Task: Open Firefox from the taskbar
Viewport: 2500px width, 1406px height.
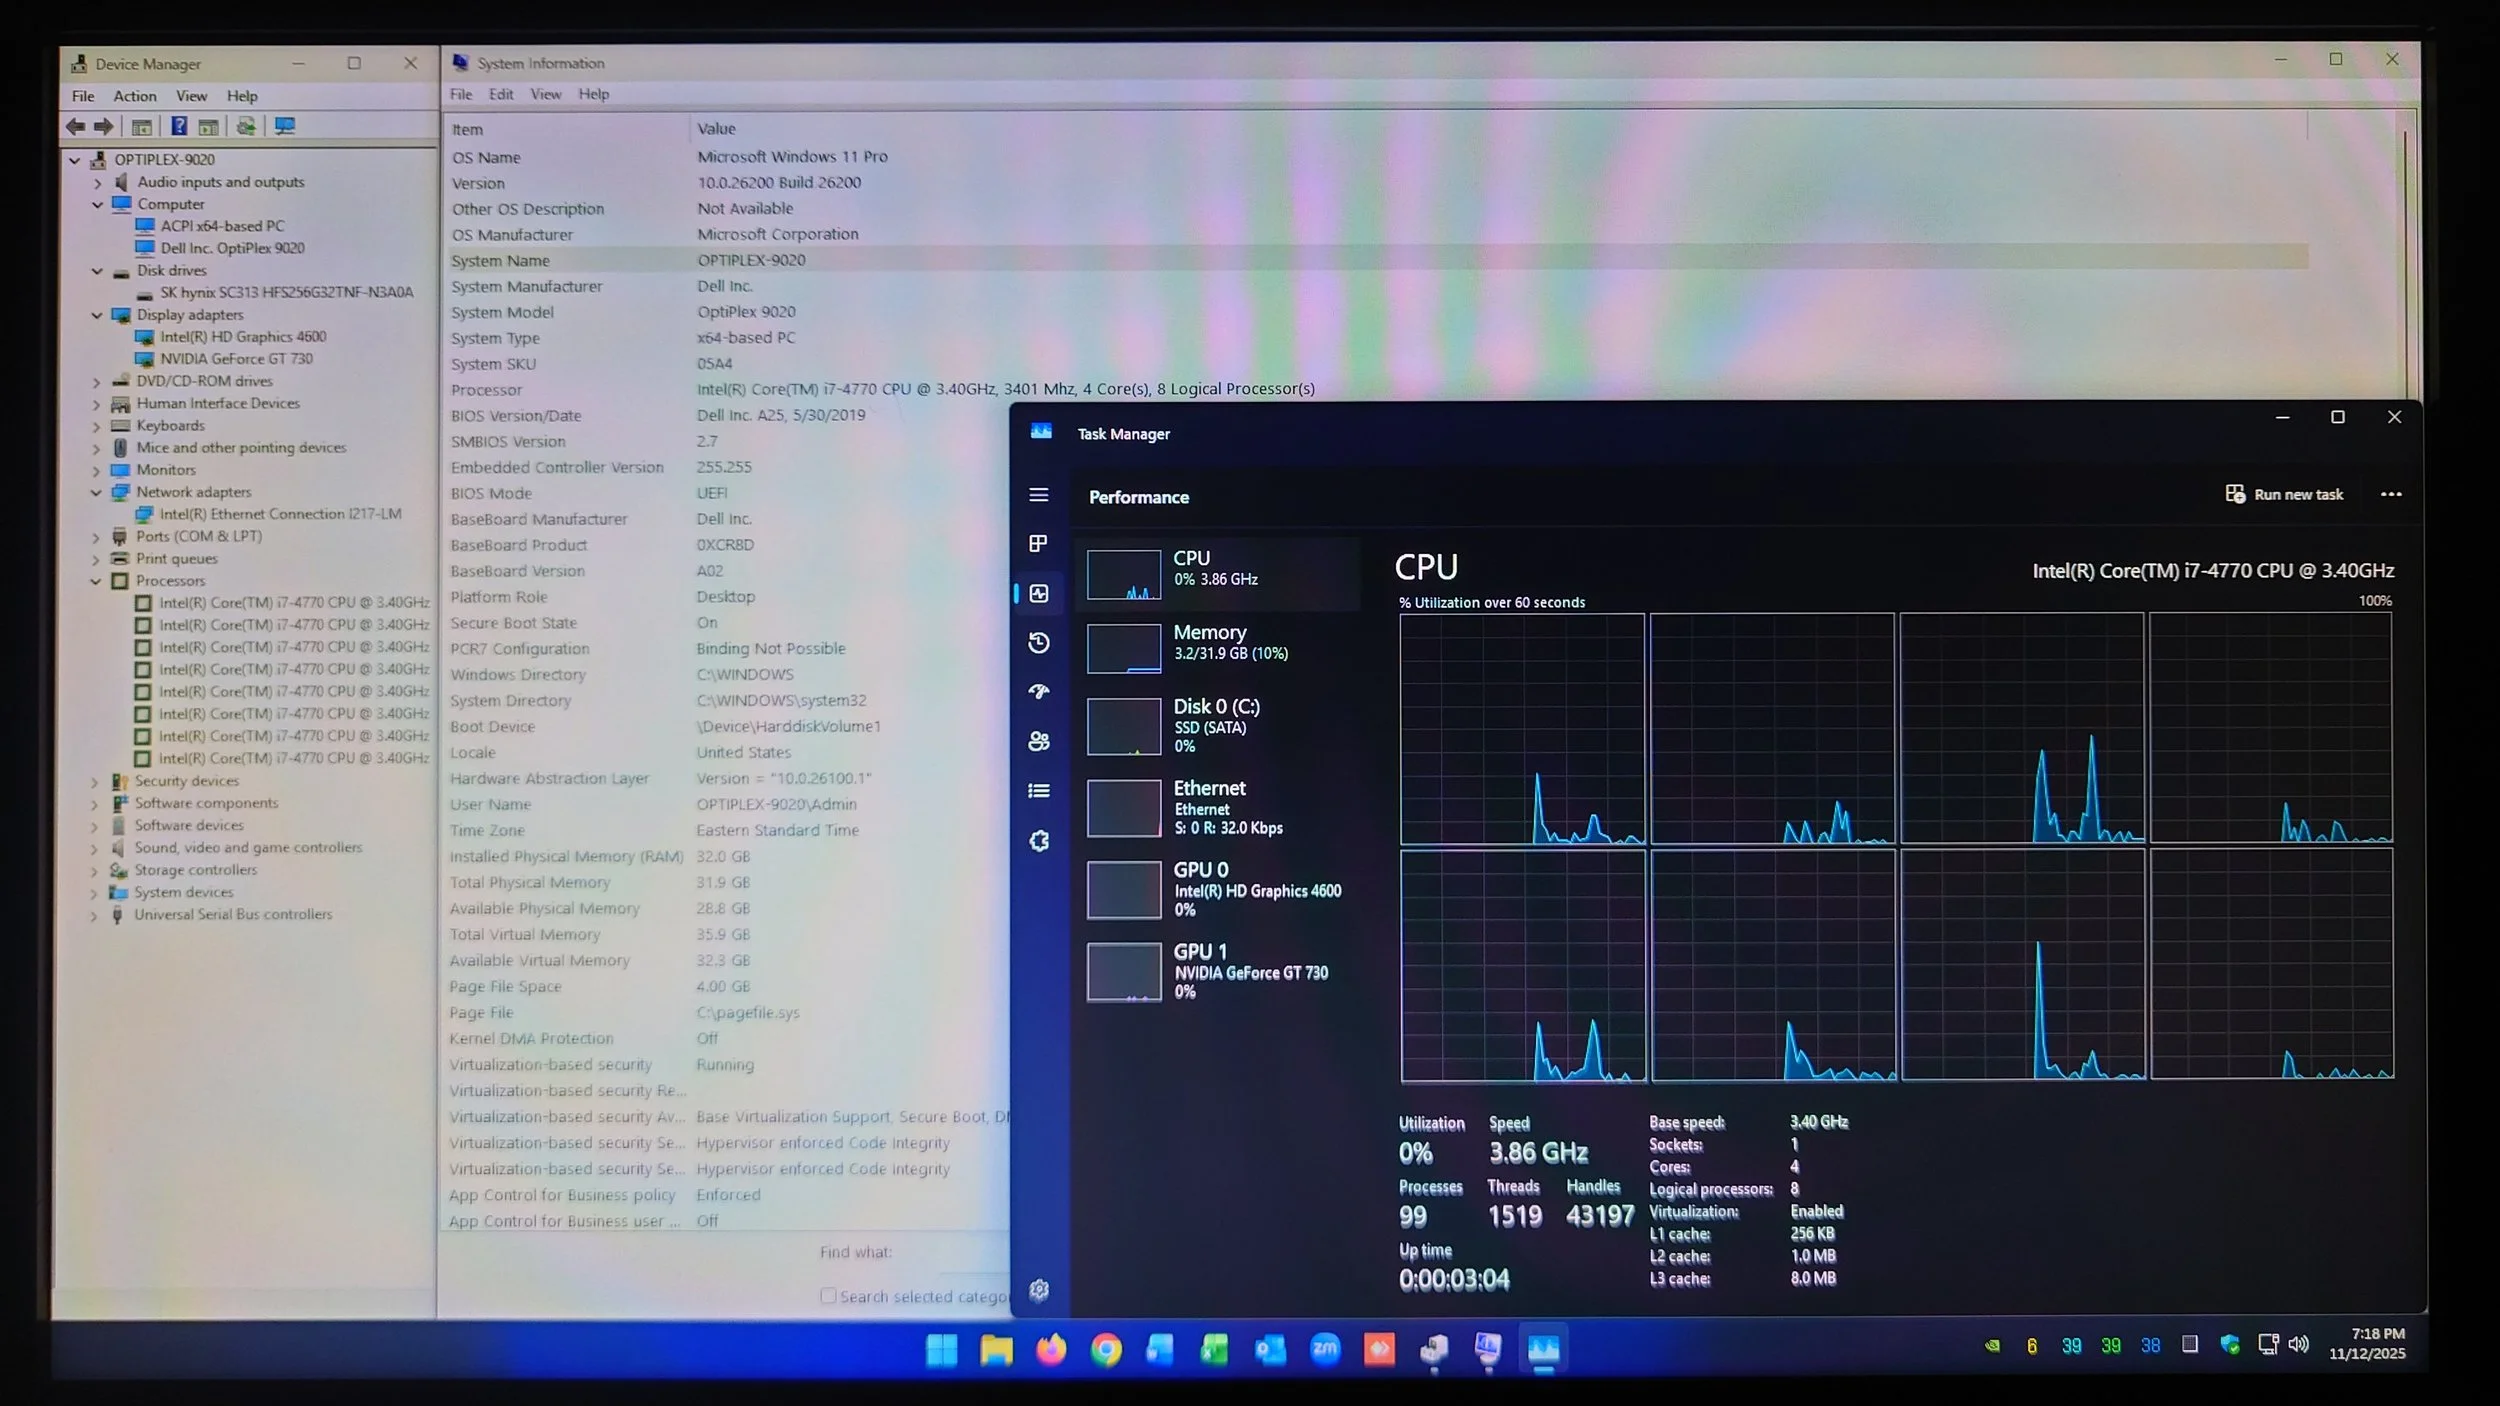Action: [x=1051, y=1350]
